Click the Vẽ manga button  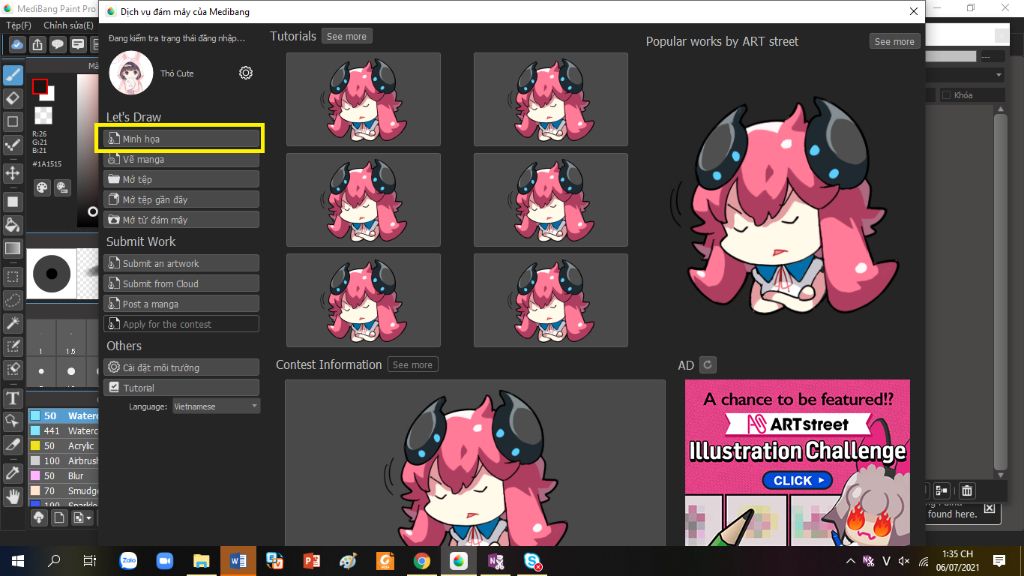coord(182,159)
